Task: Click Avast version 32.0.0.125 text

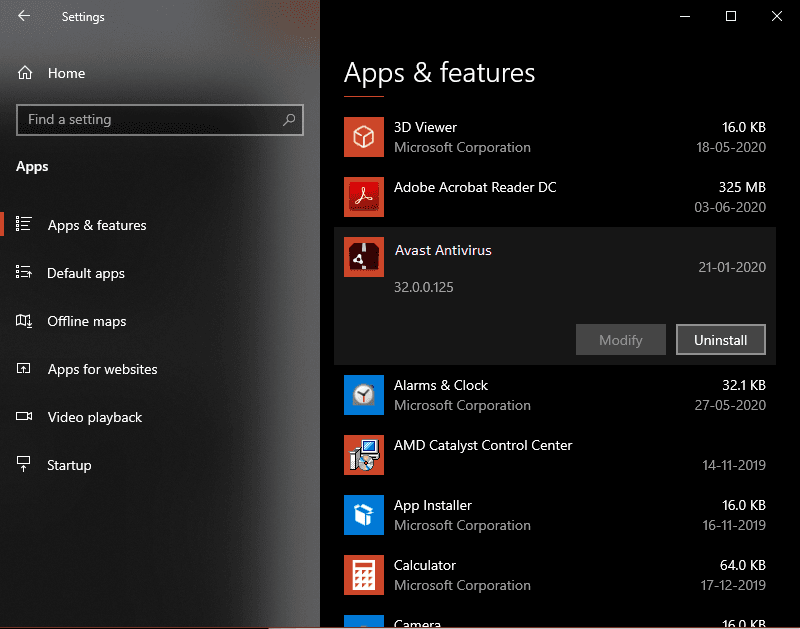Action: (x=423, y=287)
